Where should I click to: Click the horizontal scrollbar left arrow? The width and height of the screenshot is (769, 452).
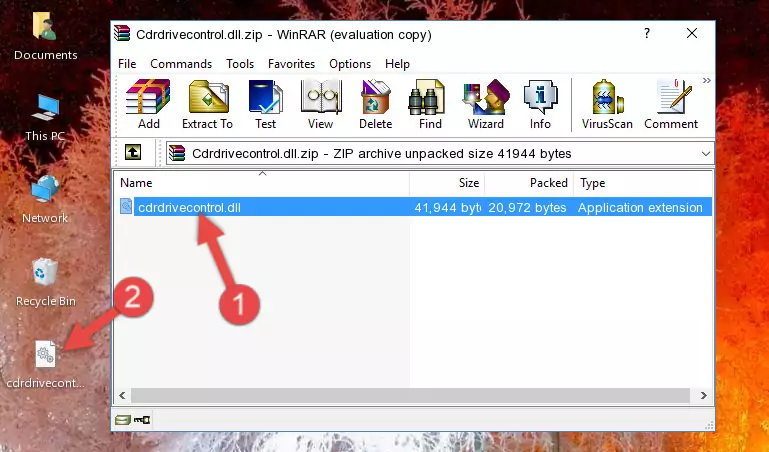[x=122, y=395]
